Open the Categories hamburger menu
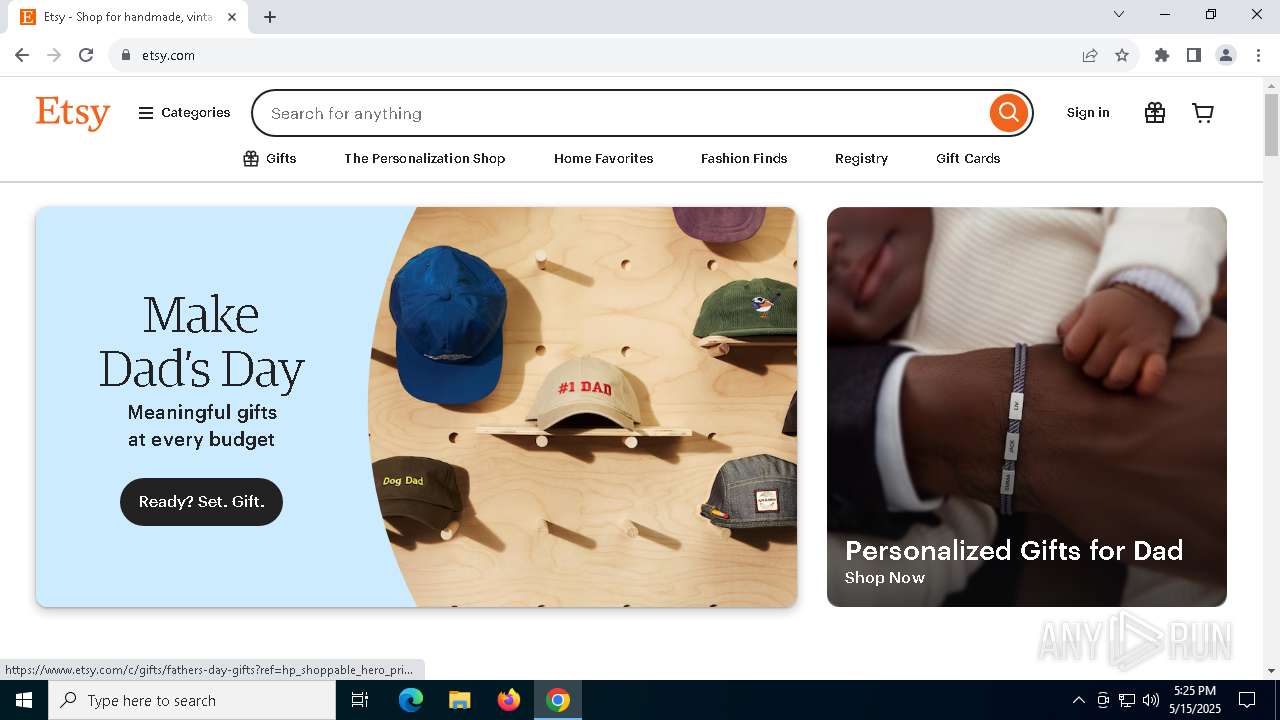Viewport: 1280px width, 720px height. (184, 113)
